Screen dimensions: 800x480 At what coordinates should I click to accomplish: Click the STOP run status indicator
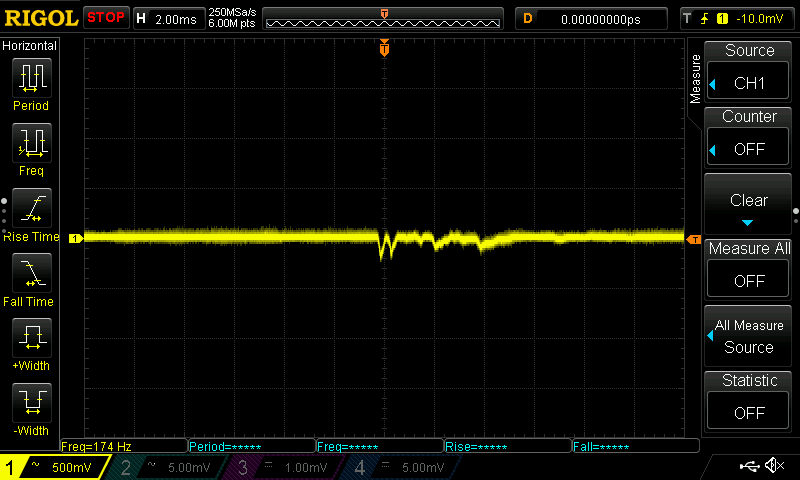click(x=106, y=18)
